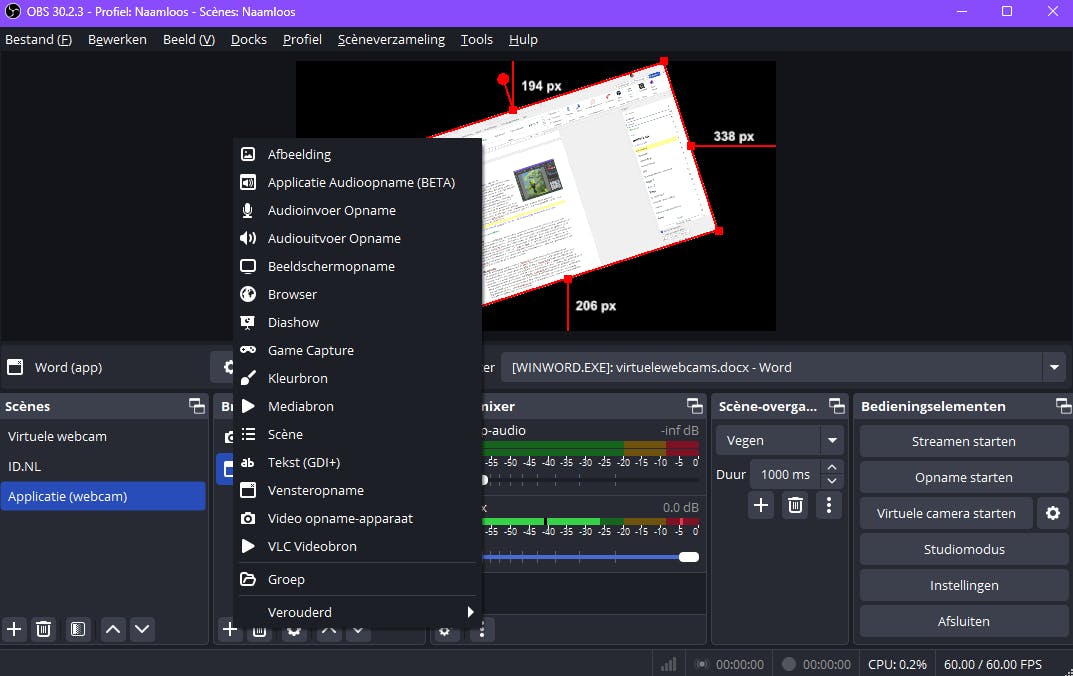Undock the Bedieningselementen panel
This screenshot has width=1073, height=676.
(x=1063, y=406)
